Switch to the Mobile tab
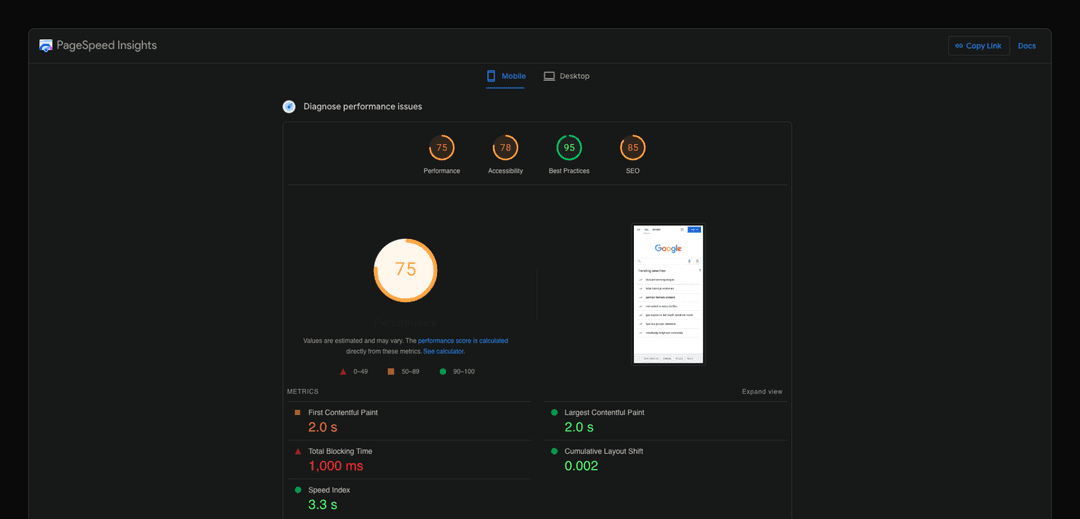This screenshot has width=1080, height=519. [x=505, y=76]
